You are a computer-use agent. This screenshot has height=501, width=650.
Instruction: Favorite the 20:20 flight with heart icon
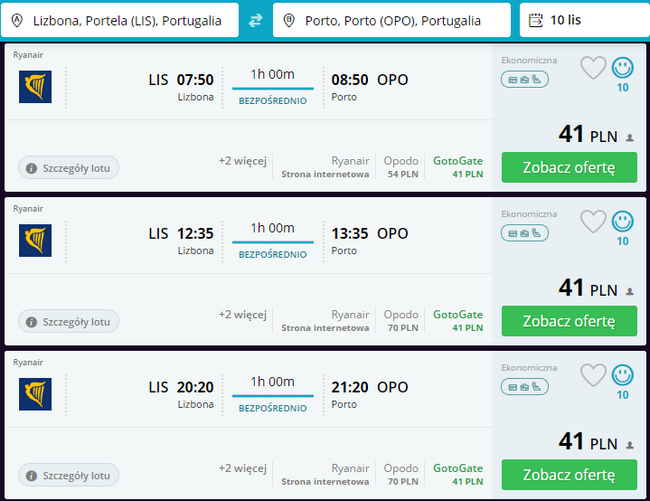tap(594, 375)
